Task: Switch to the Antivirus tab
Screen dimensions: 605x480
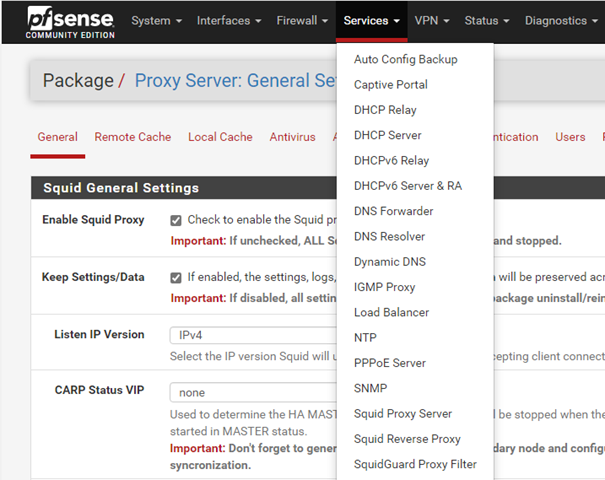Action: click(x=292, y=137)
